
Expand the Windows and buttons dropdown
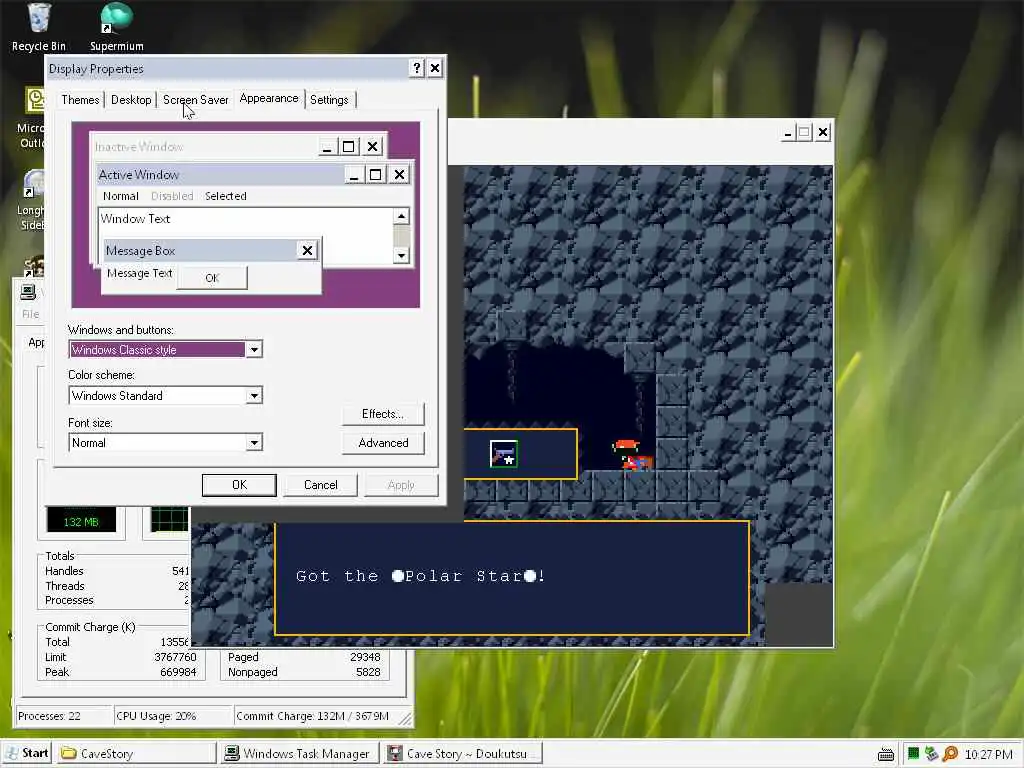(254, 350)
